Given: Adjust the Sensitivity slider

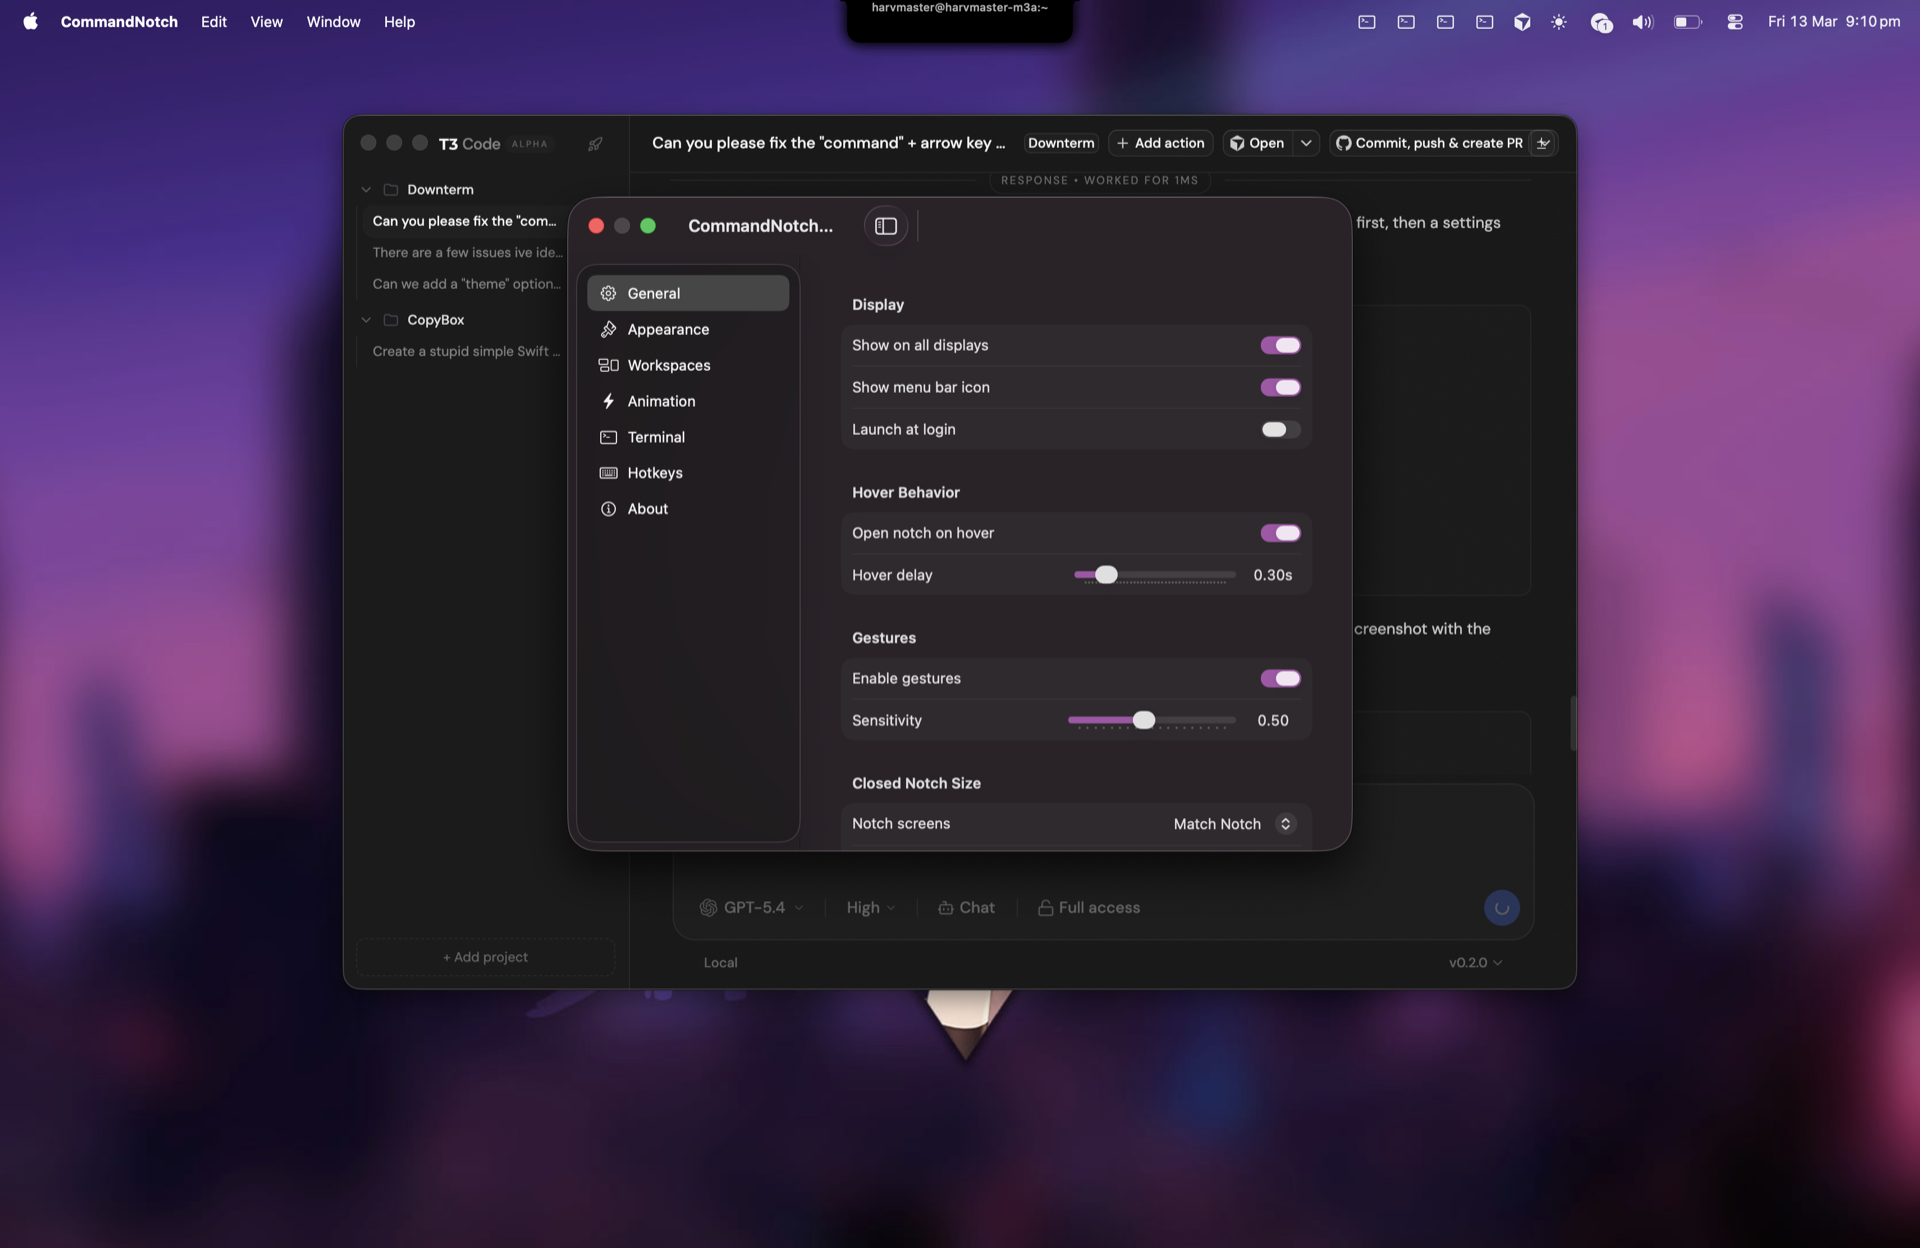Looking at the screenshot, I should [1145, 720].
